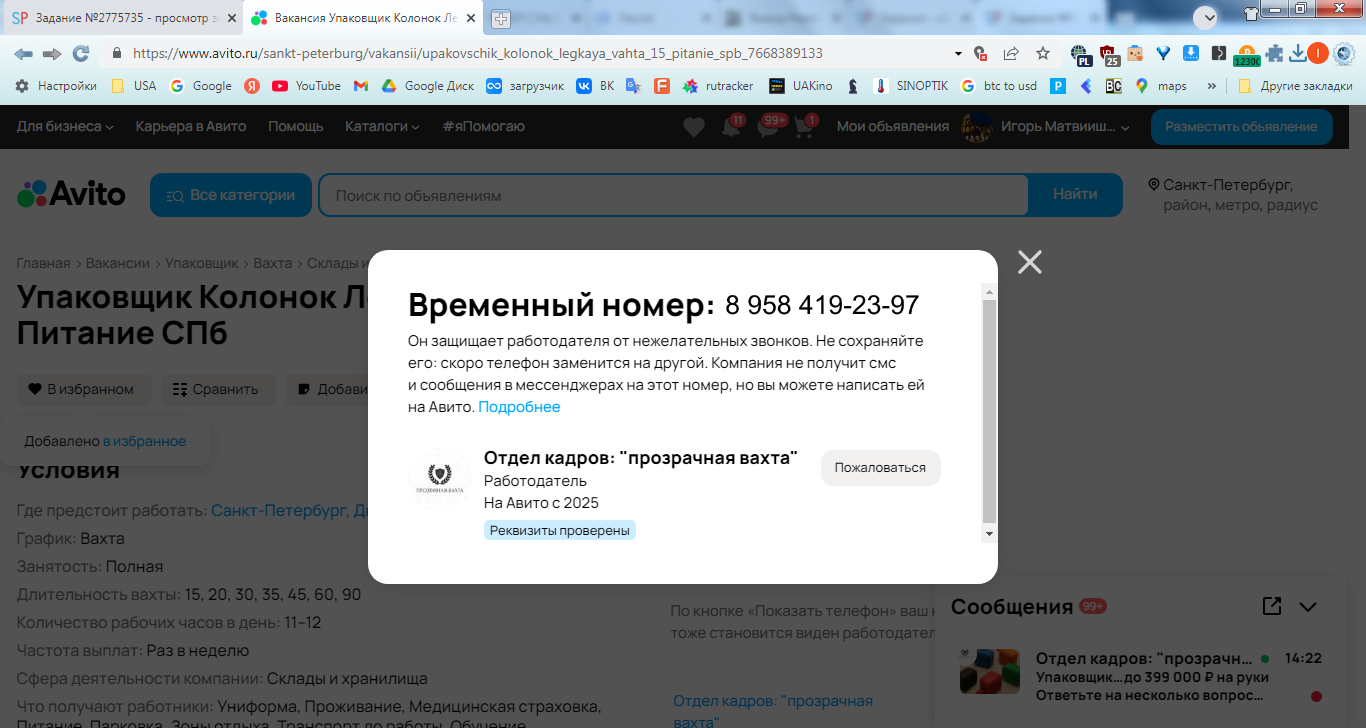This screenshot has height=728, width=1366.
Task: Open the в избранное link in toast
Action: click(x=144, y=441)
